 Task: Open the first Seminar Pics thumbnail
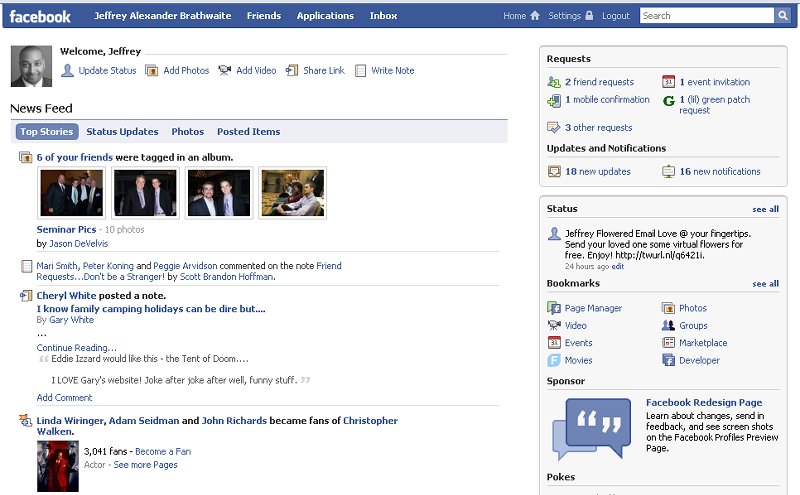coord(71,193)
